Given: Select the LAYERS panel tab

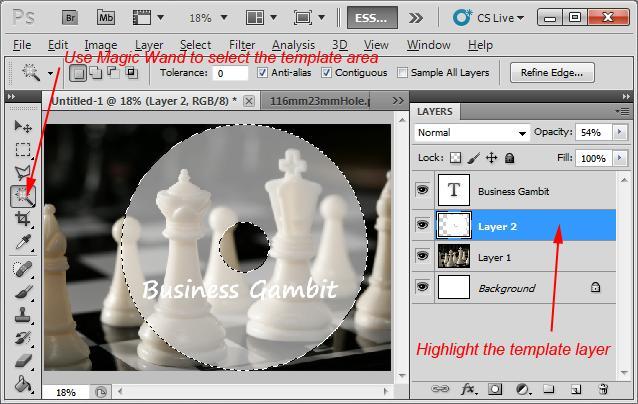Looking at the screenshot, I should pos(435,111).
